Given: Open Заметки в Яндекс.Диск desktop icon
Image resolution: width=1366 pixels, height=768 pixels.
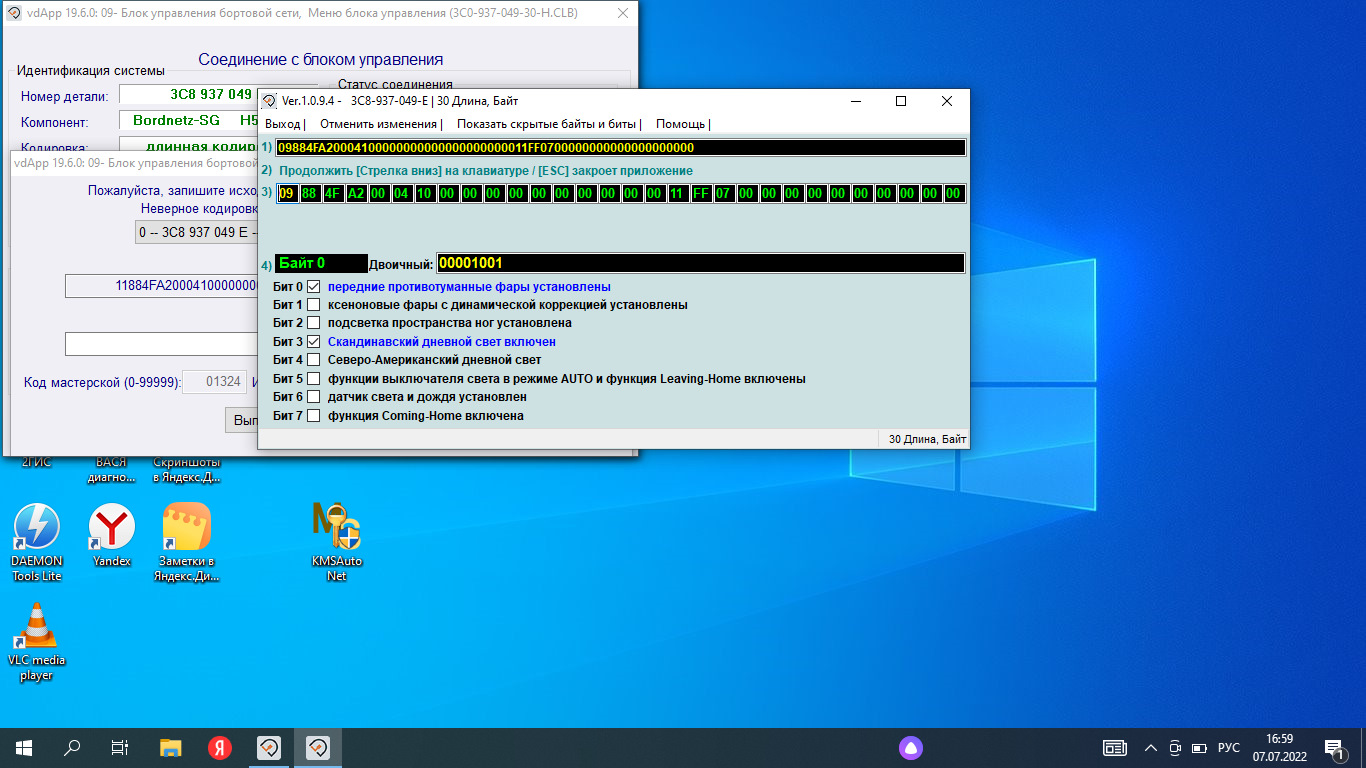Looking at the screenshot, I should [186, 528].
